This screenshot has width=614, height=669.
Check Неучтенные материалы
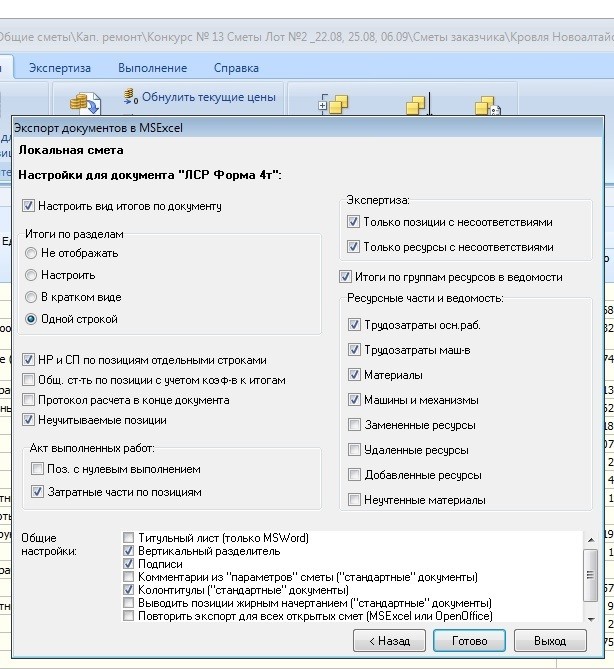tap(354, 500)
